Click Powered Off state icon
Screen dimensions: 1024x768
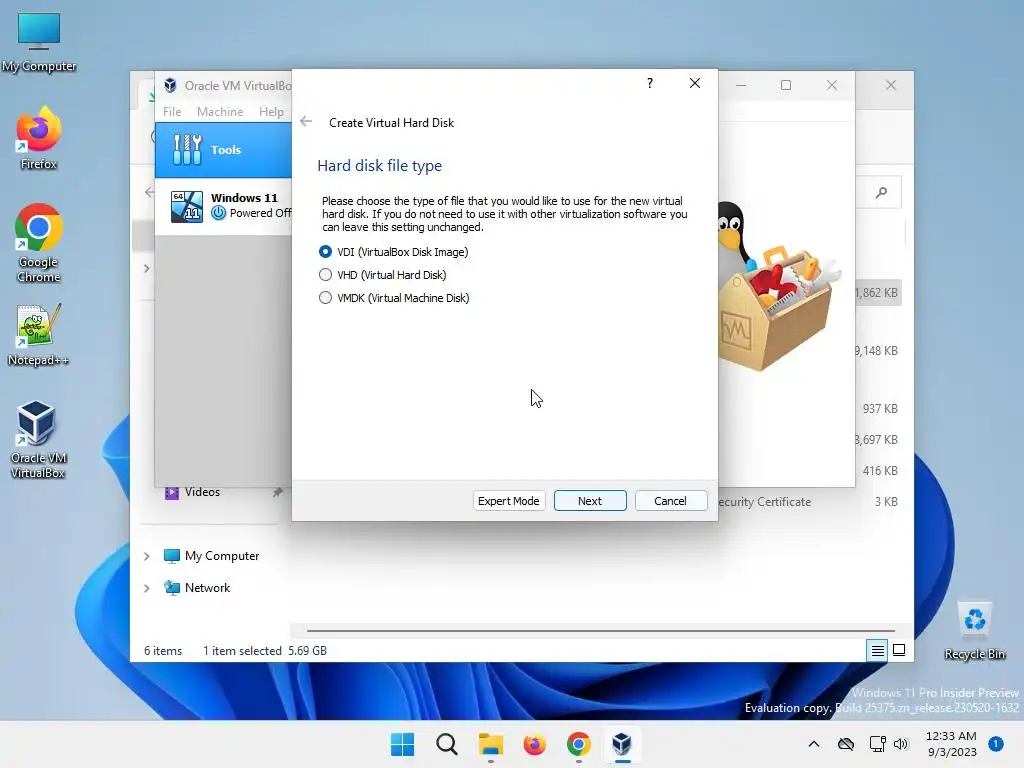coord(219,213)
